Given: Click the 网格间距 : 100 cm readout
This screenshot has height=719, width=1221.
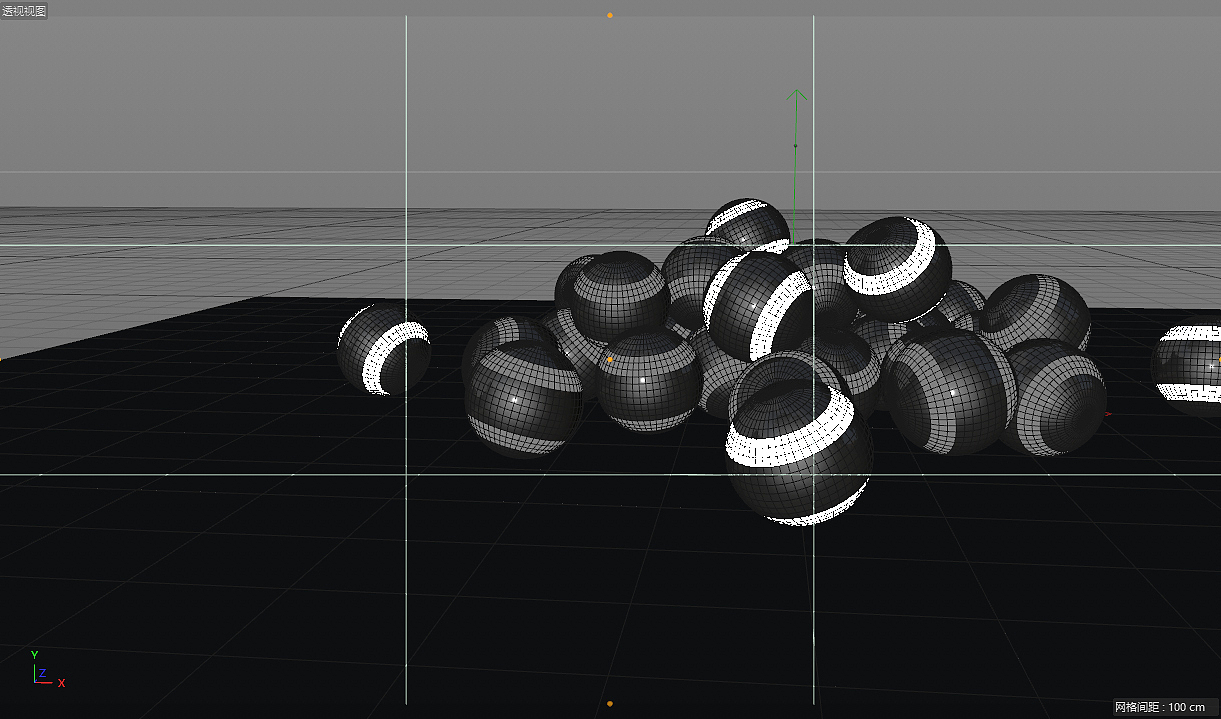Looking at the screenshot, I should click(x=1160, y=707).
